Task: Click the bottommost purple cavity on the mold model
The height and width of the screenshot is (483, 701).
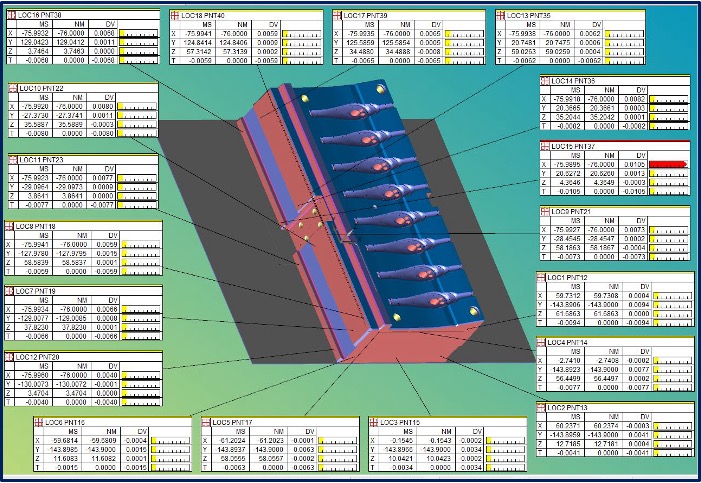Action: click(x=430, y=299)
